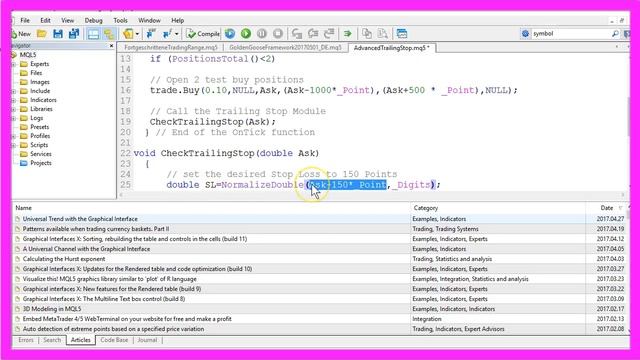Select the MQL5 root node

pos(28,55)
